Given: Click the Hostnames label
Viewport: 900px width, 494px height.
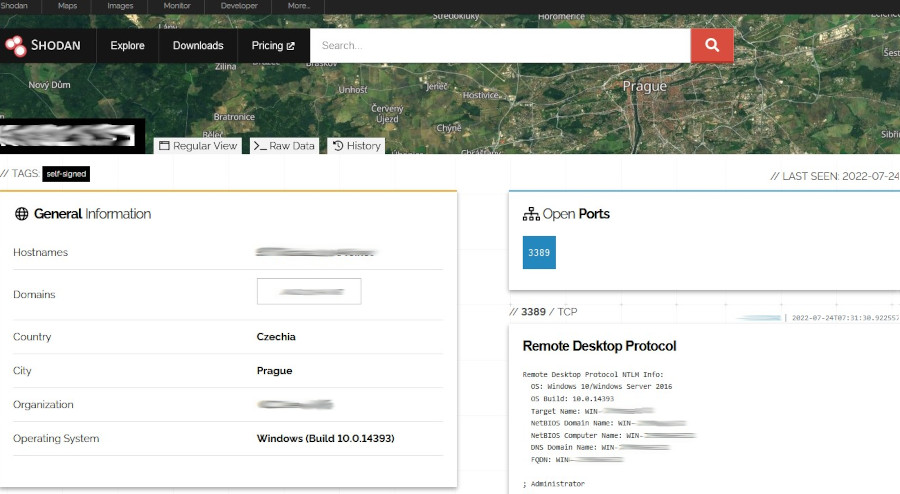Looking at the screenshot, I should coord(40,252).
